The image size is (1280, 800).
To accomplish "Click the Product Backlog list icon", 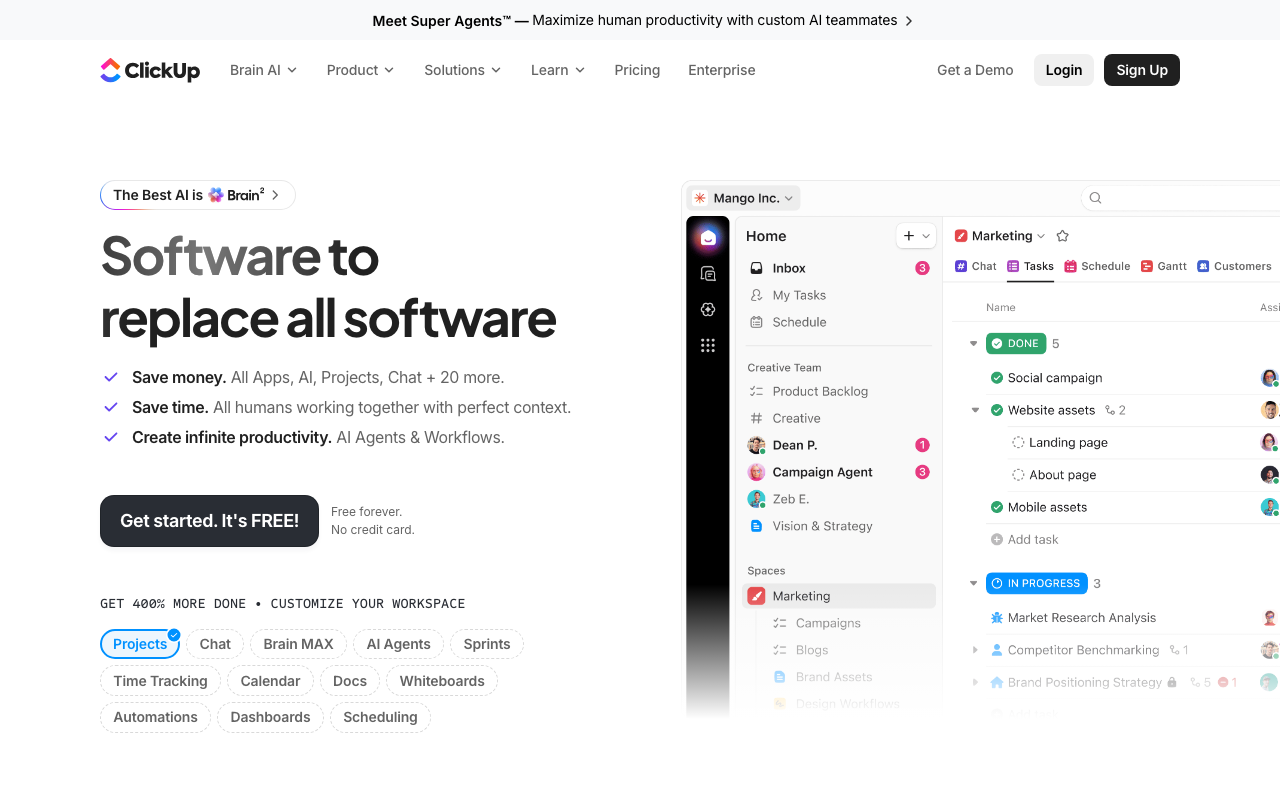I will pos(757,391).
